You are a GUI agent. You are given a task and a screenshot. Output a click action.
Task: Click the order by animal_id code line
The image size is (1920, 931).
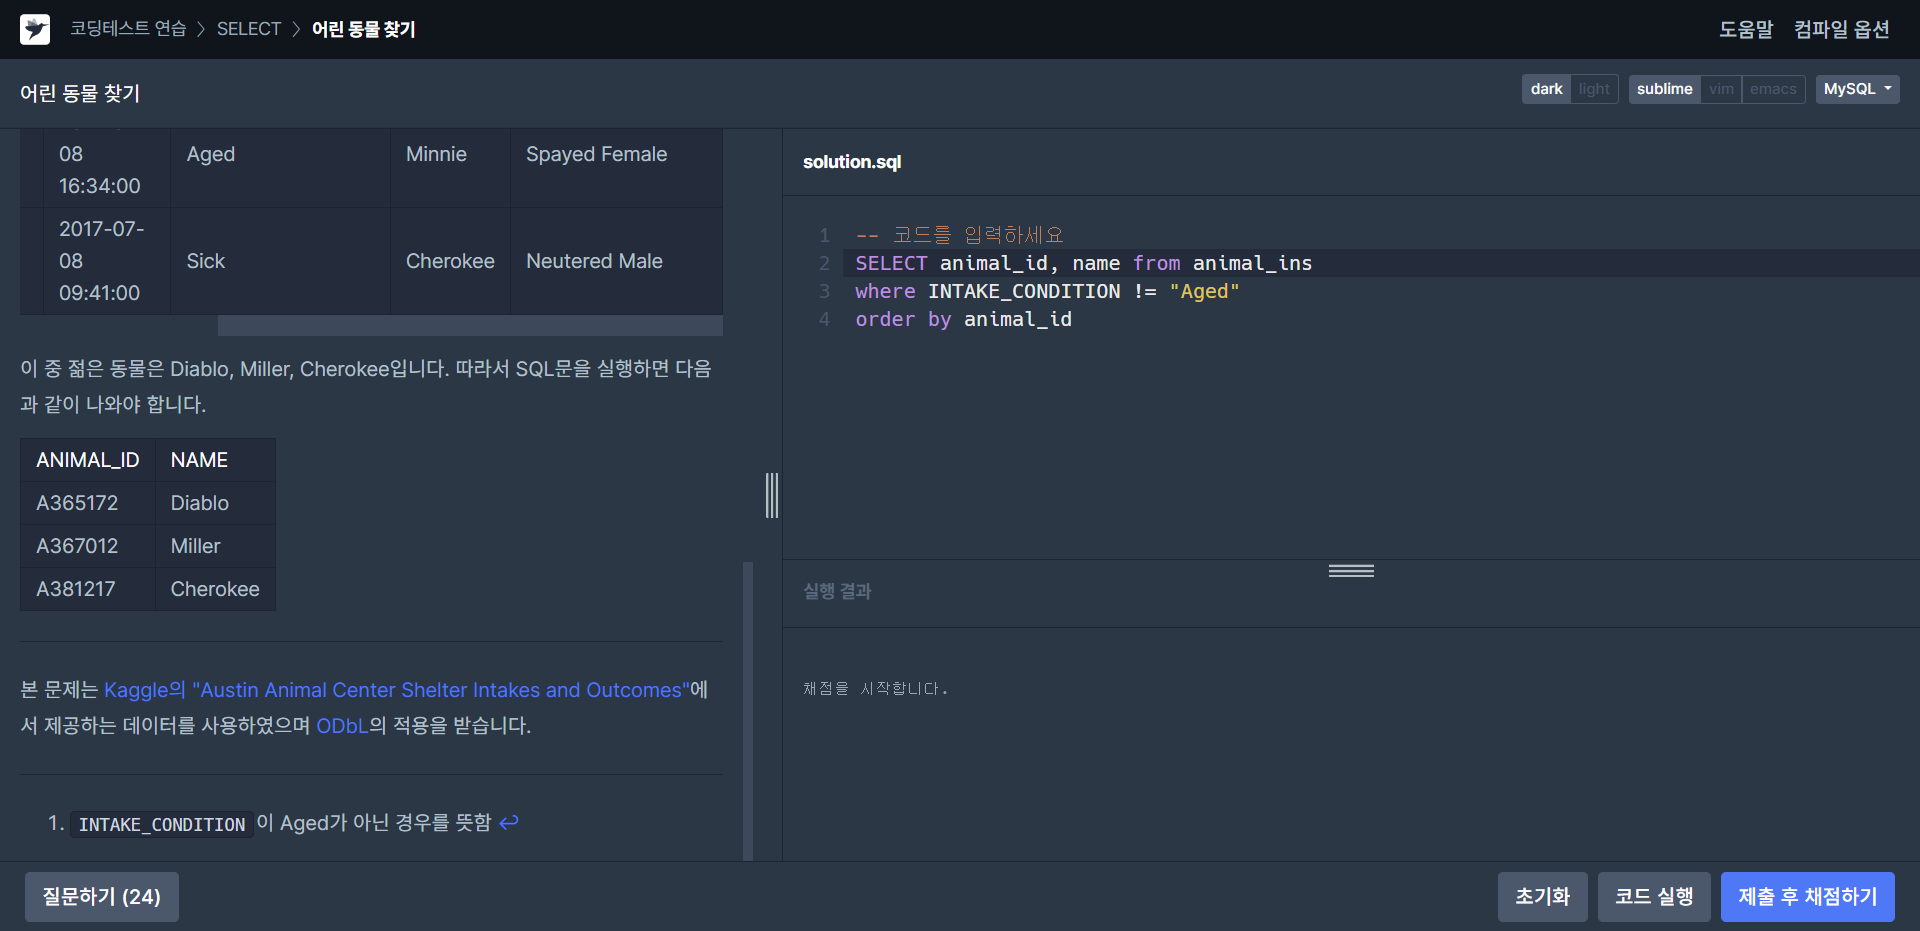963,319
